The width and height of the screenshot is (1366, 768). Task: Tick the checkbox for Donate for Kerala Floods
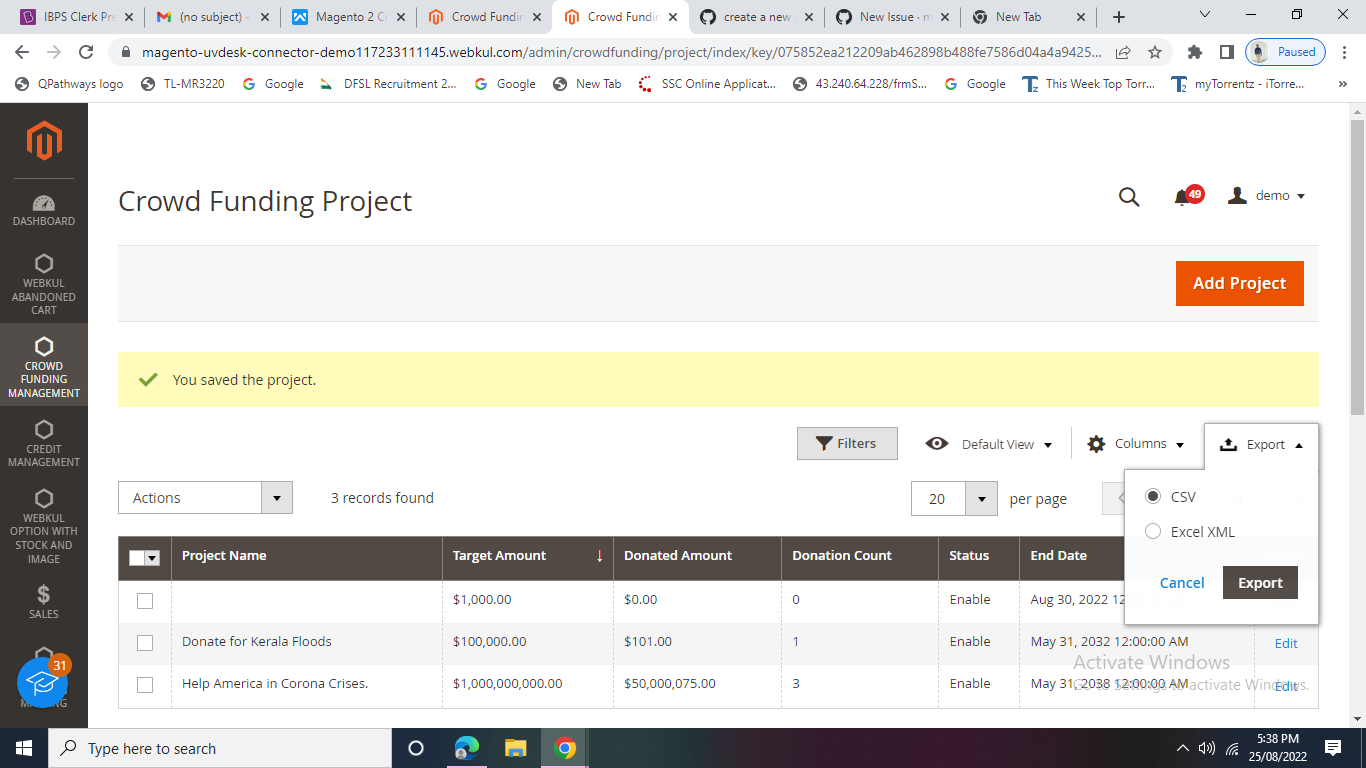point(145,642)
